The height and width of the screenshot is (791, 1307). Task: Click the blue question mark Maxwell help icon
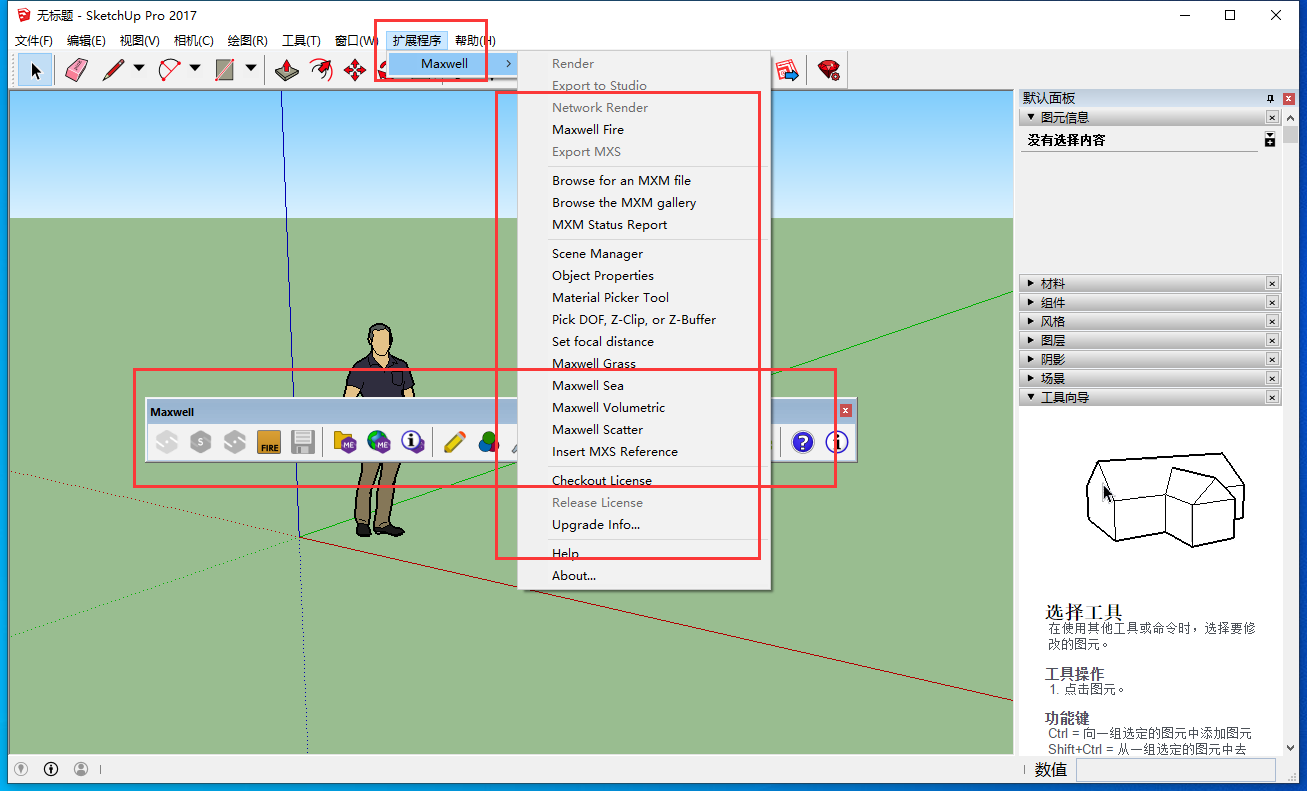802,441
